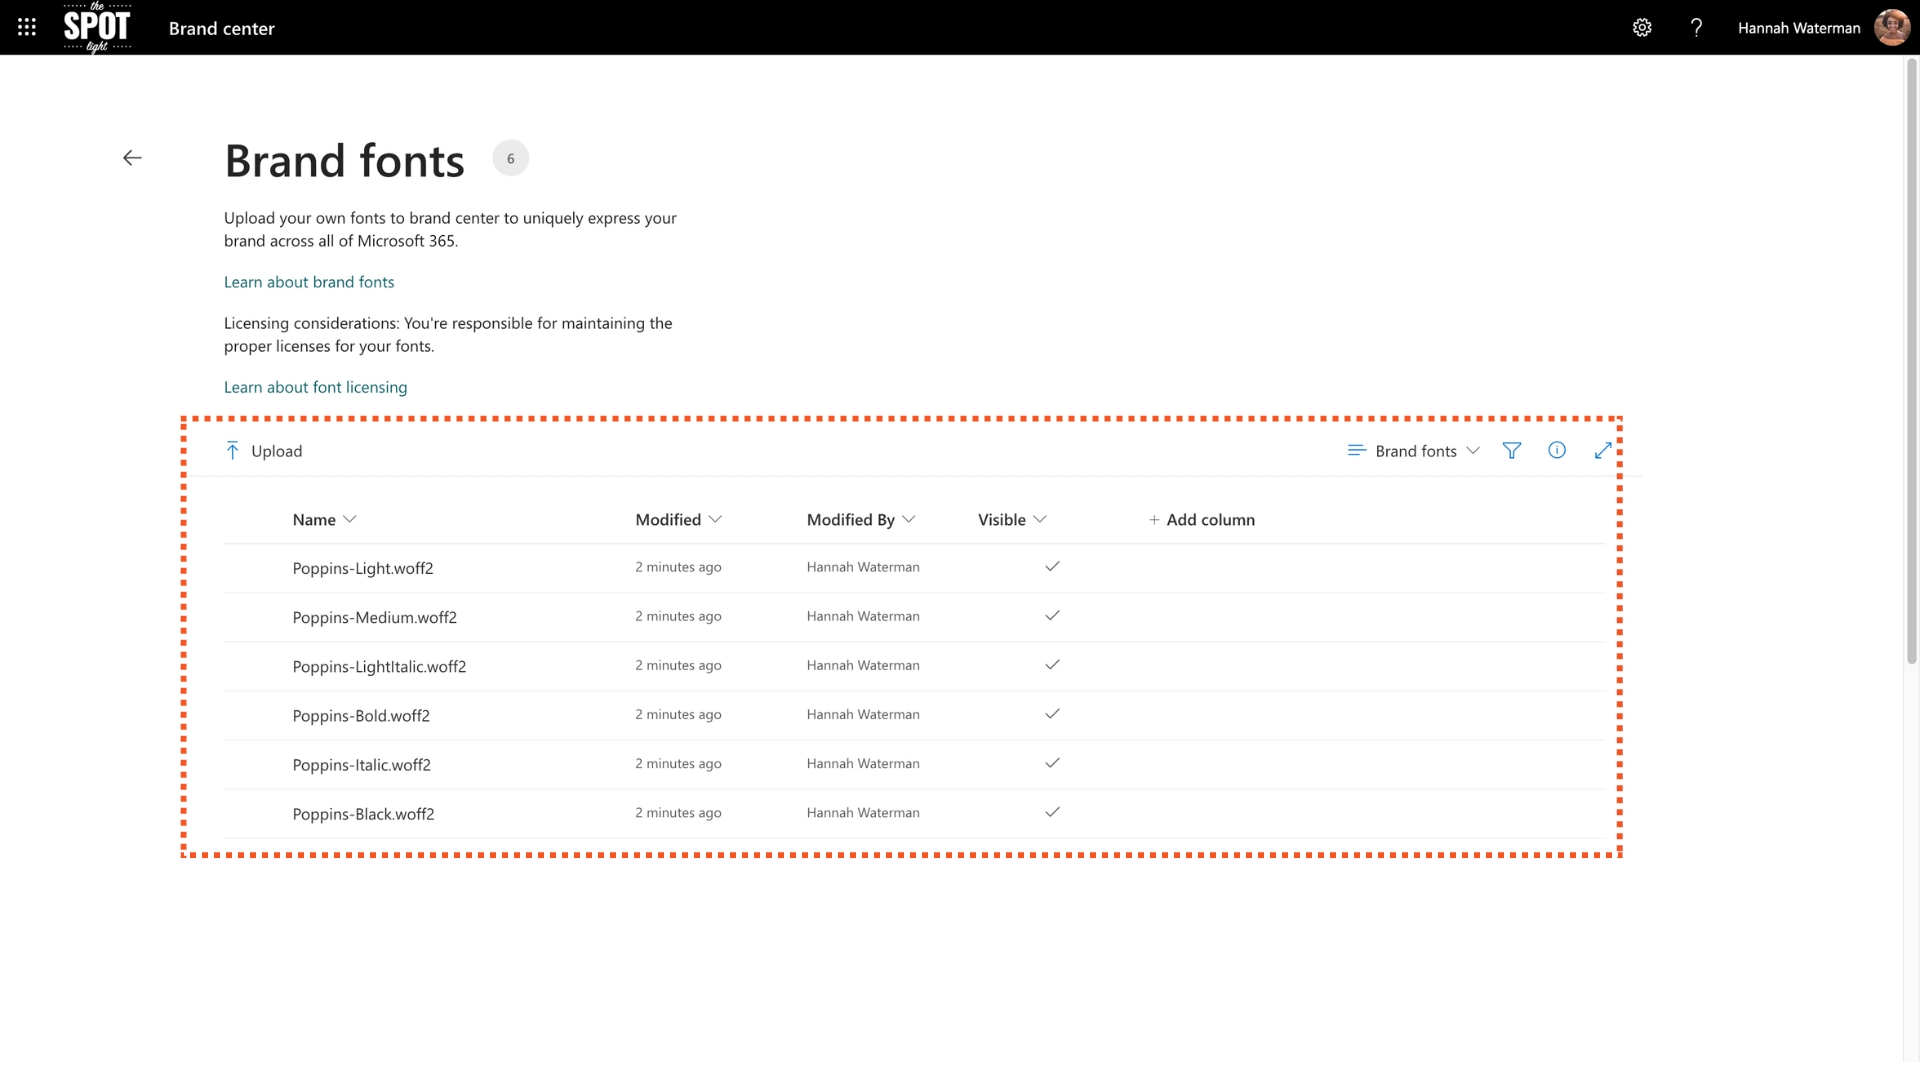Open the Settings gear icon
Screen dimensions: 1920x1080
pyautogui.click(x=1643, y=27)
